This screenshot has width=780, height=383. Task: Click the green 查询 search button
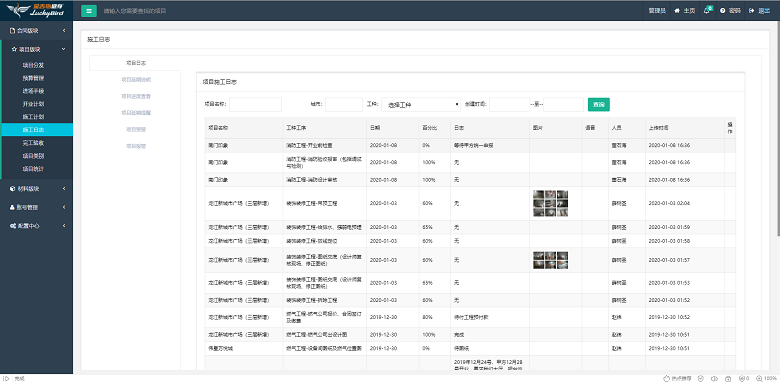598,104
